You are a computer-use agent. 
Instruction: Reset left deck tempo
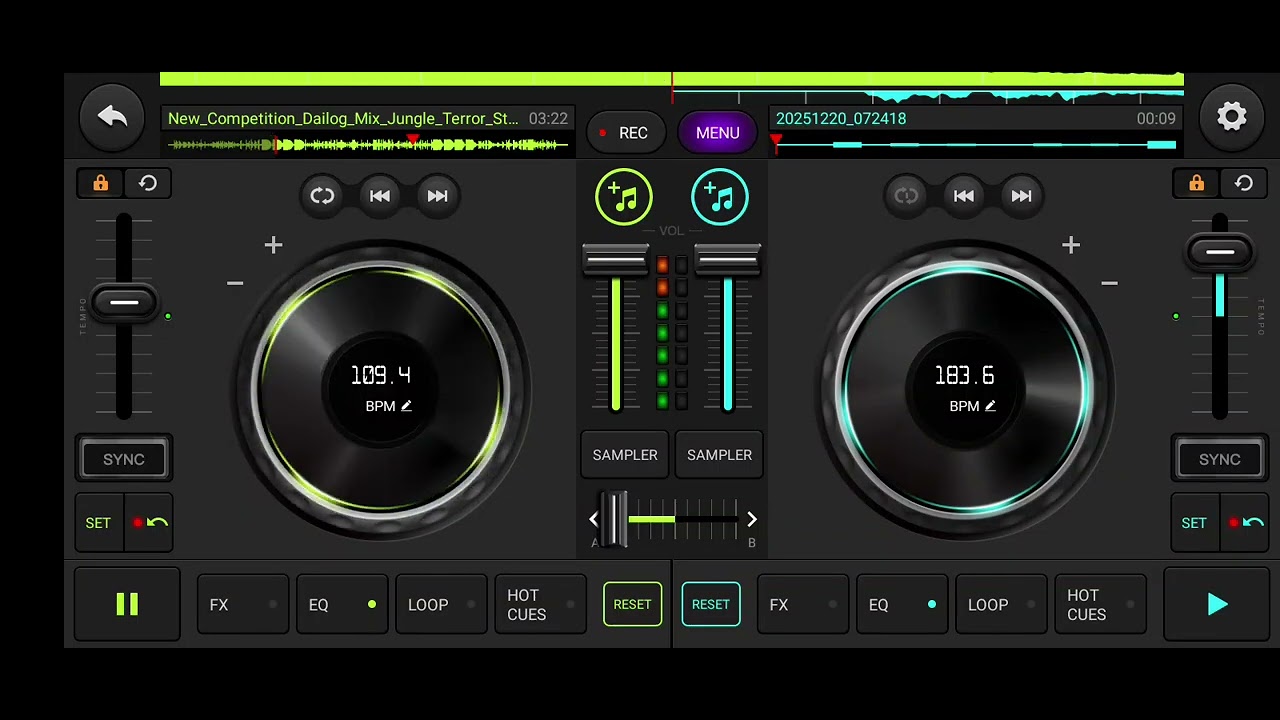(x=148, y=184)
